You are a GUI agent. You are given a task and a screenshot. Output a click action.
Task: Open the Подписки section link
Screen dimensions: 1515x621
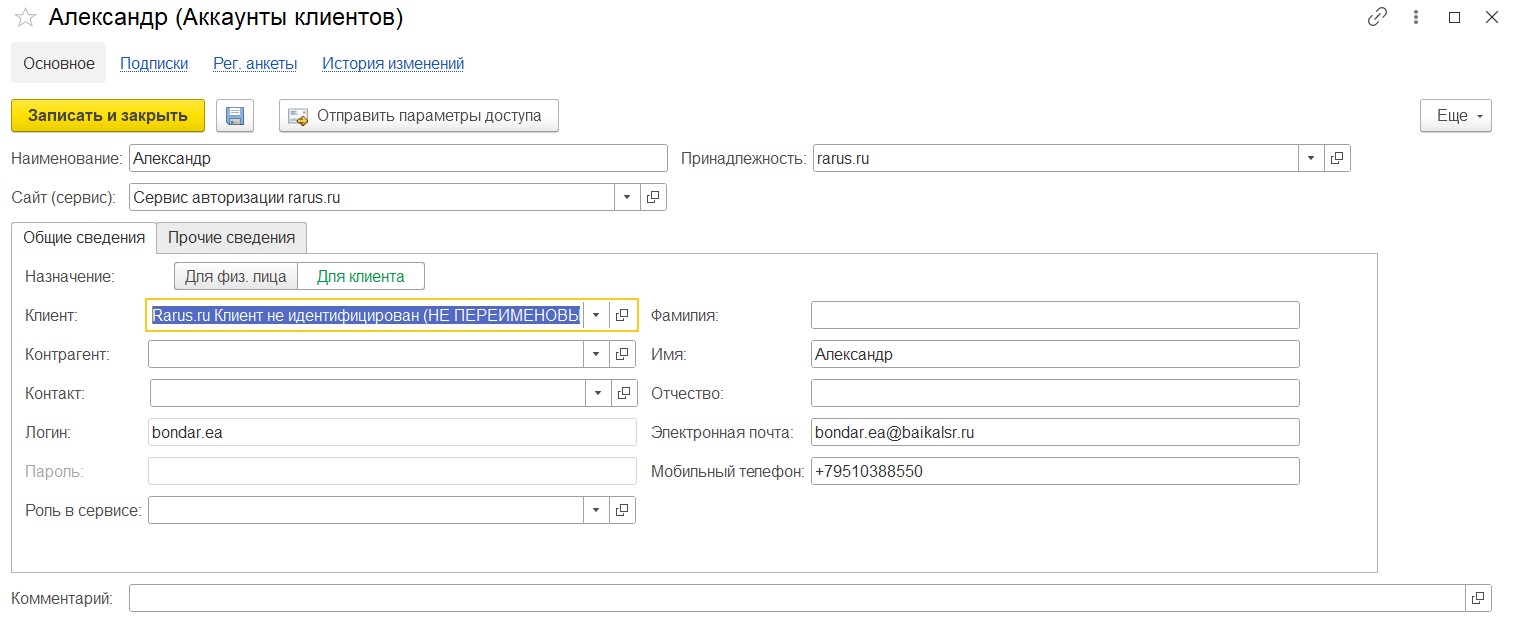[x=154, y=63]
